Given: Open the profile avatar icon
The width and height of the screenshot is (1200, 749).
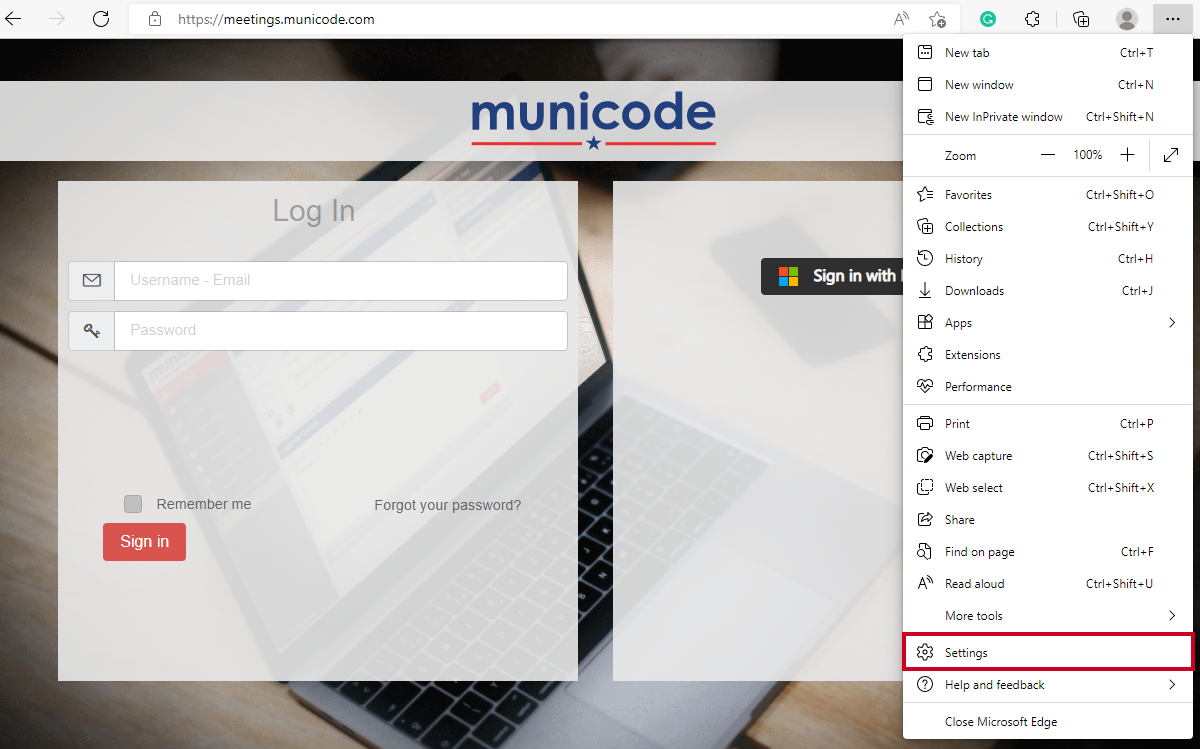Looking at the screenshot, I should pyautogui.click(x=1127, y=19).
